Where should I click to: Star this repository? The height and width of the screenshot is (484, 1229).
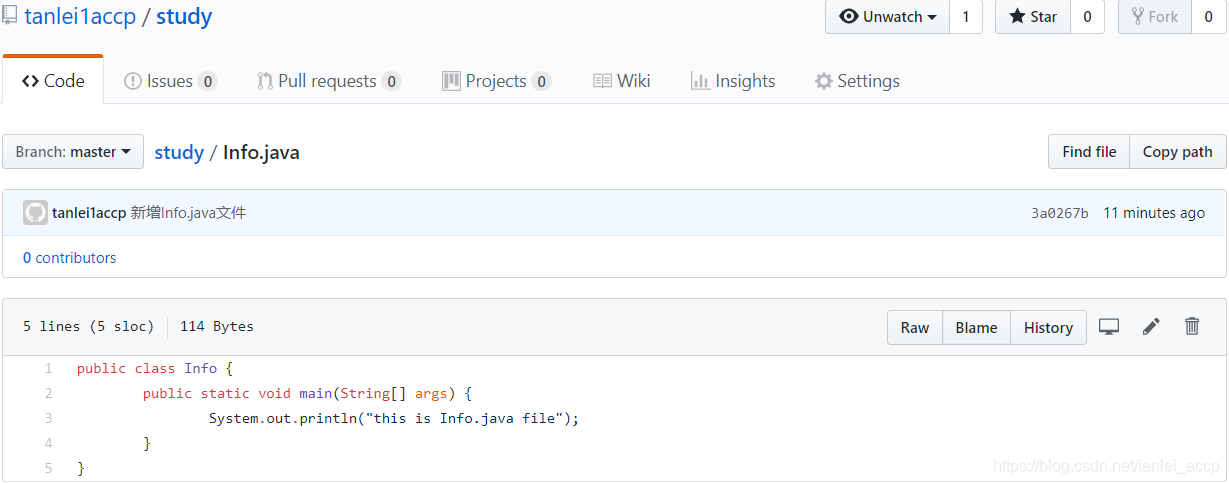click(x=1033, y=16)
